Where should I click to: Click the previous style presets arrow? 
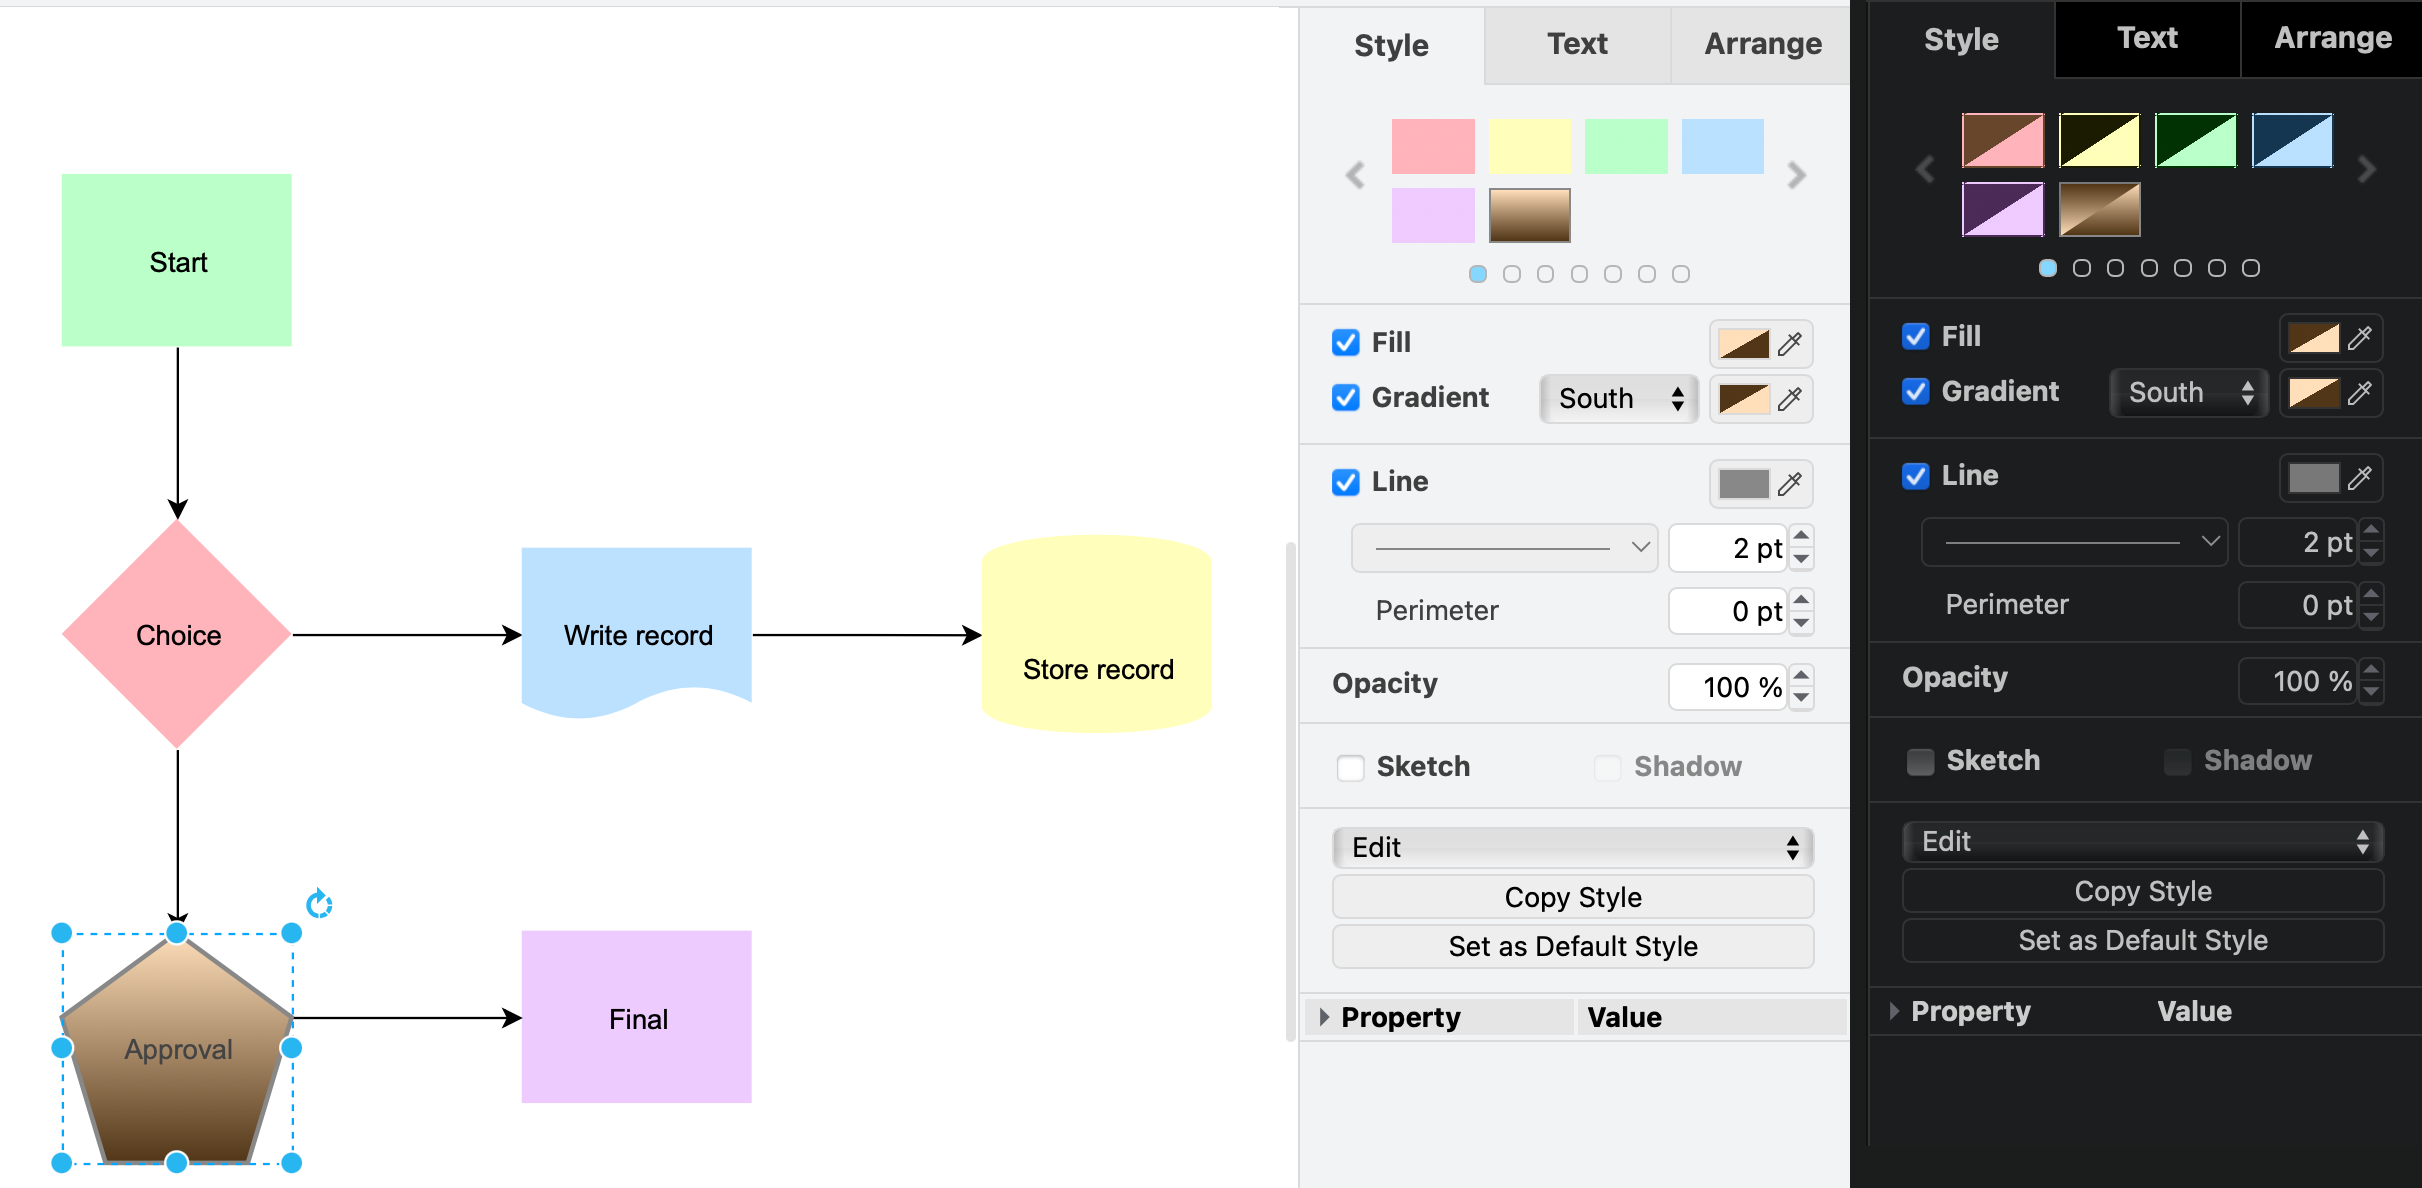[x=1355, y=176]
